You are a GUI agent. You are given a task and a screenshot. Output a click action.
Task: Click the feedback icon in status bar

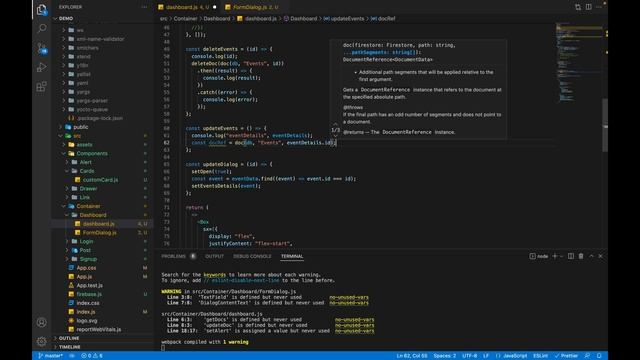tap(587, 356)
